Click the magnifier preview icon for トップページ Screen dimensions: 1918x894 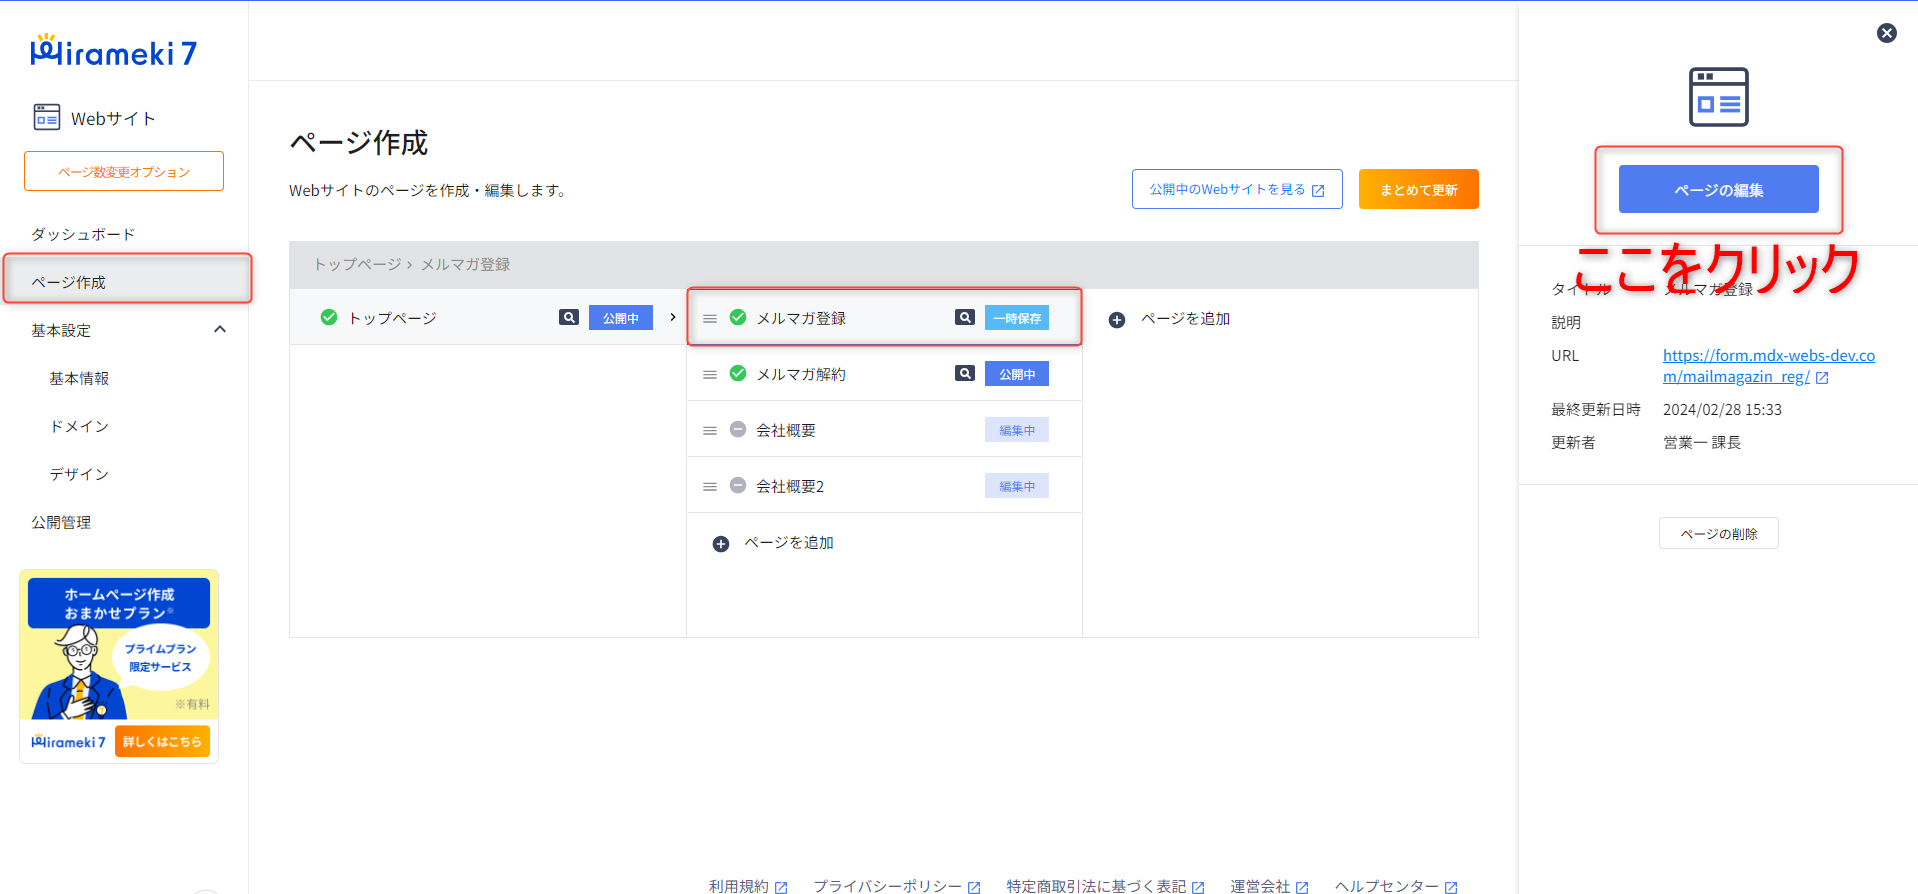pos(568,318)
